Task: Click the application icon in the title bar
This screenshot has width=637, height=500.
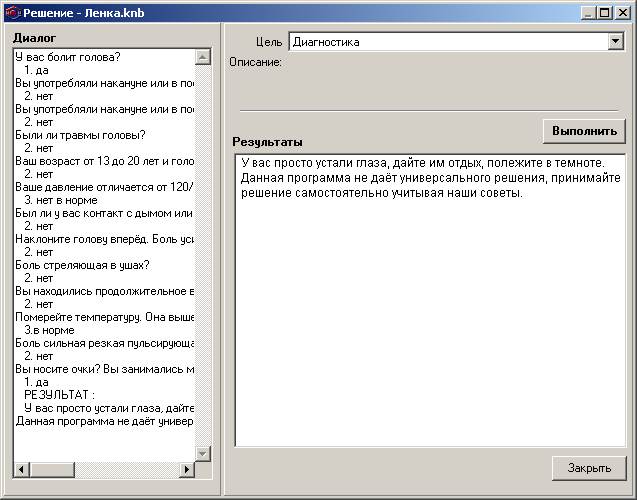Action: (x=11, y=12)
